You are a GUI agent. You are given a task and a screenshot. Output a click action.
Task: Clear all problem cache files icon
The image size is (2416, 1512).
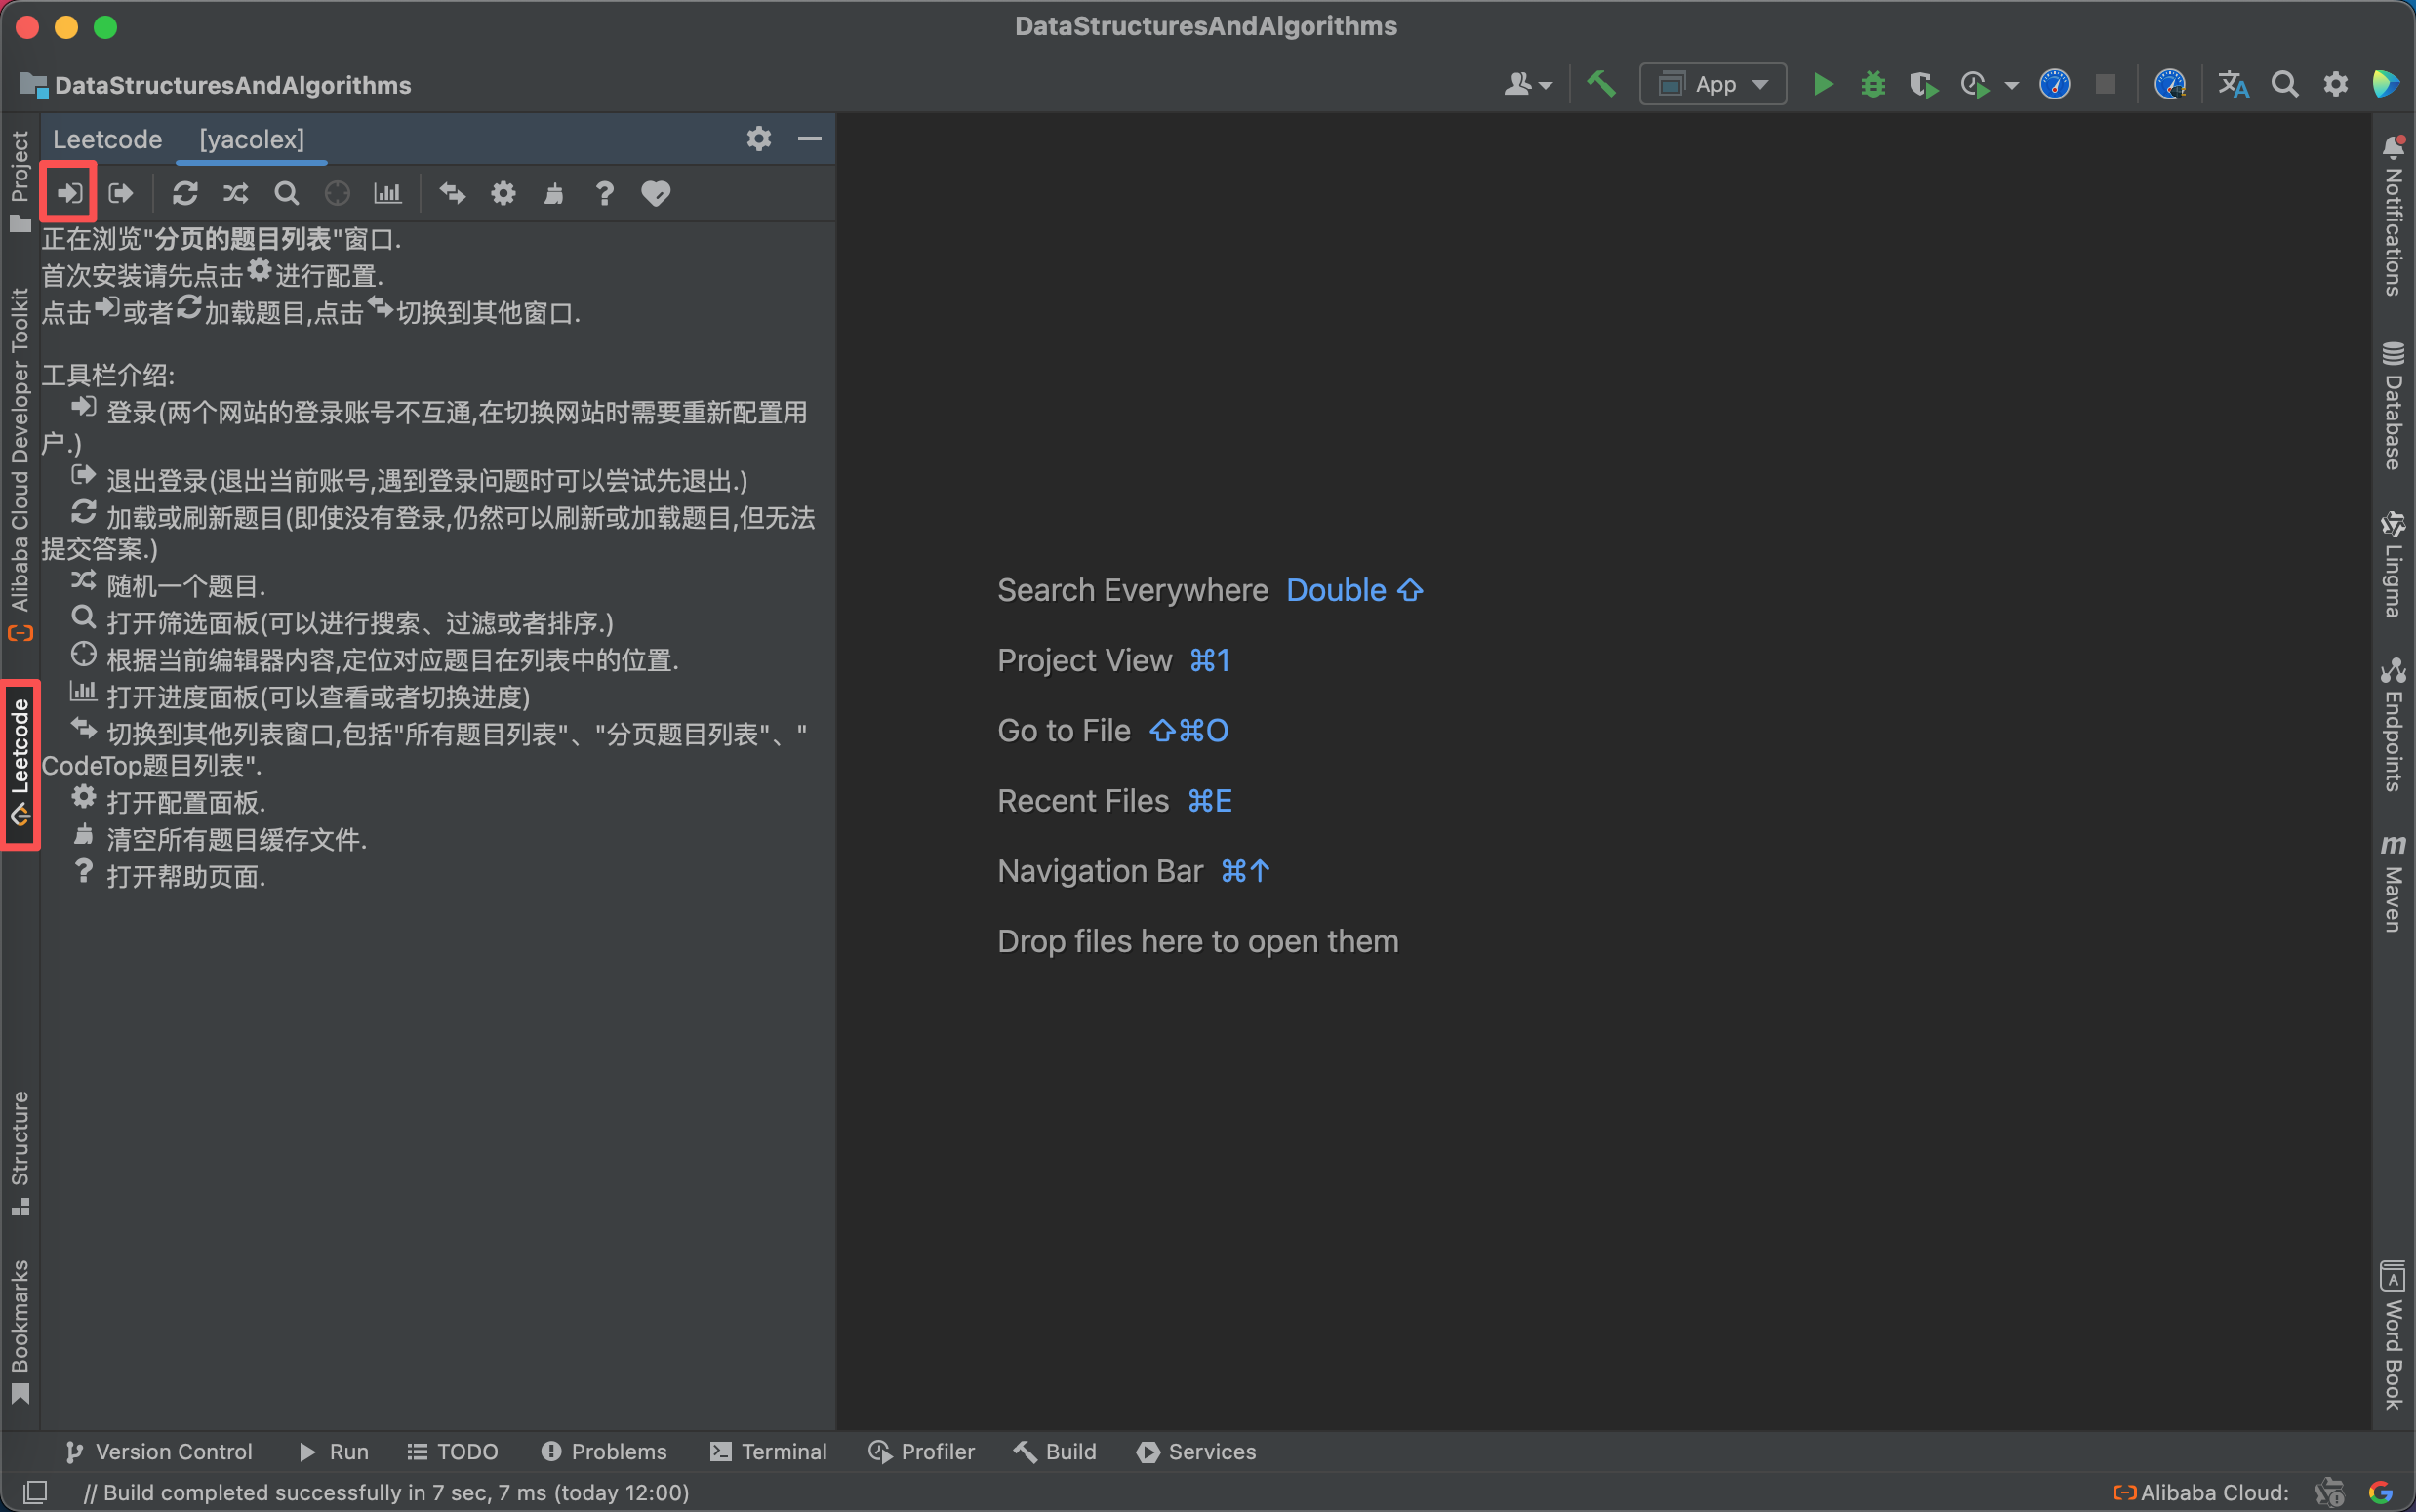click(554, 193)
